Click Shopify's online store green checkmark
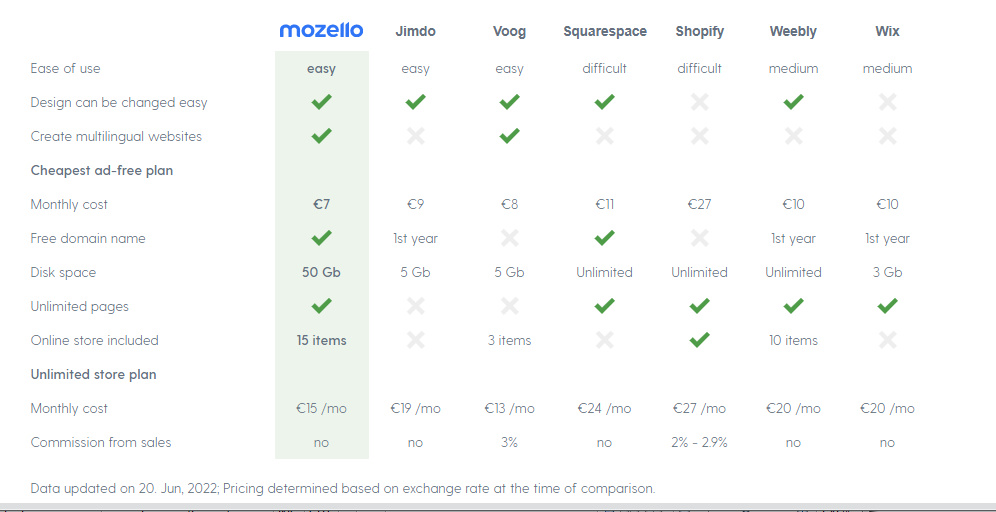 click(699, 340)
